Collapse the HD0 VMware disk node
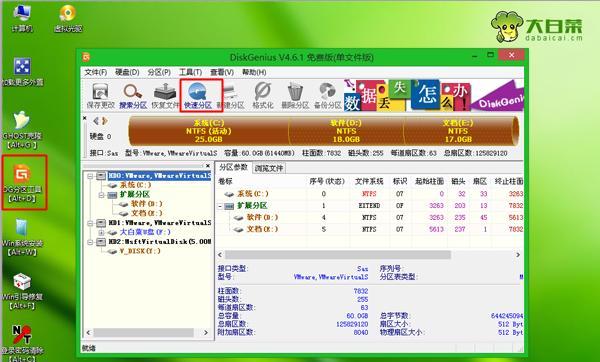This screenshot has height=362, width=600. pos(90,176)
